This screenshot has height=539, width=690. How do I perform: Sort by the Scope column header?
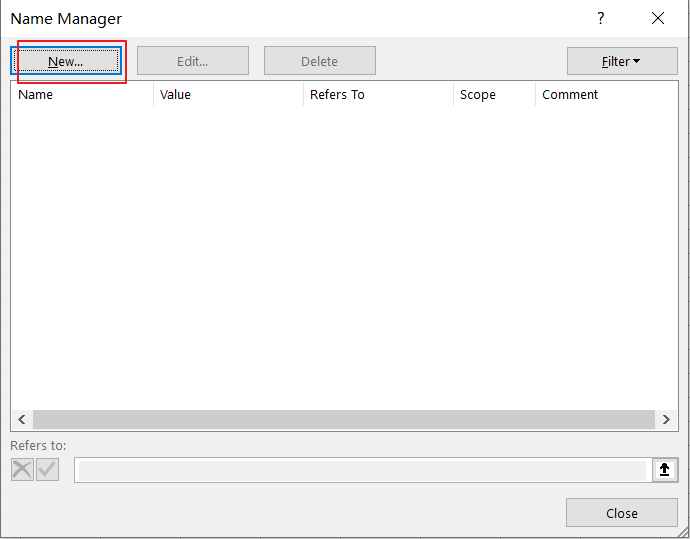coord(494,95)
